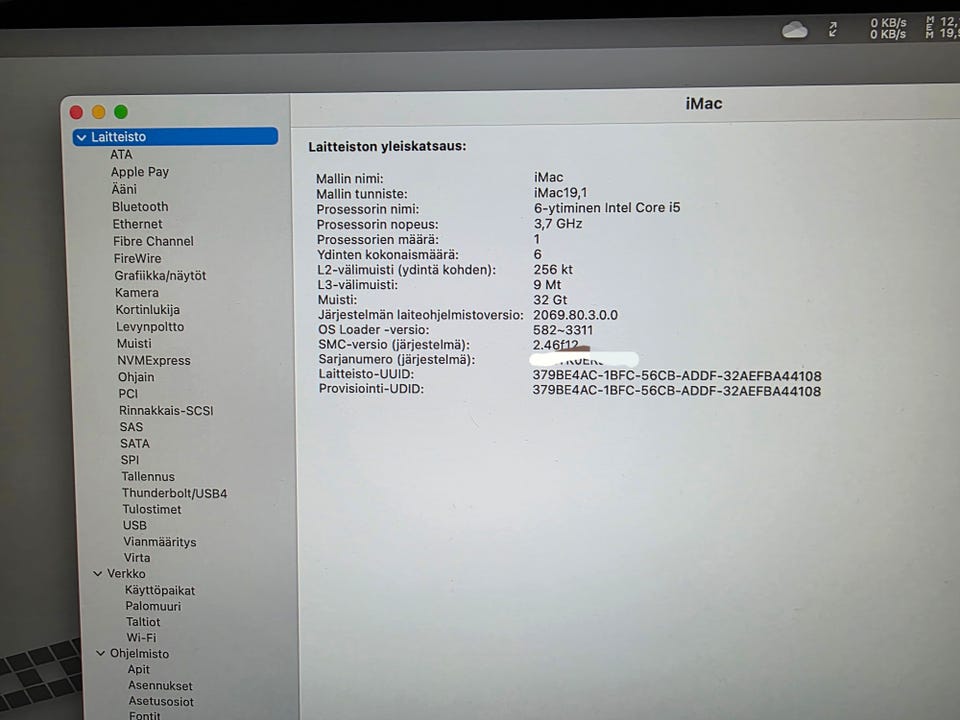The height and width of the screenshot is (720, 960).
Task: Select NVMExpress in the sidebar
Action: point(154,361)
